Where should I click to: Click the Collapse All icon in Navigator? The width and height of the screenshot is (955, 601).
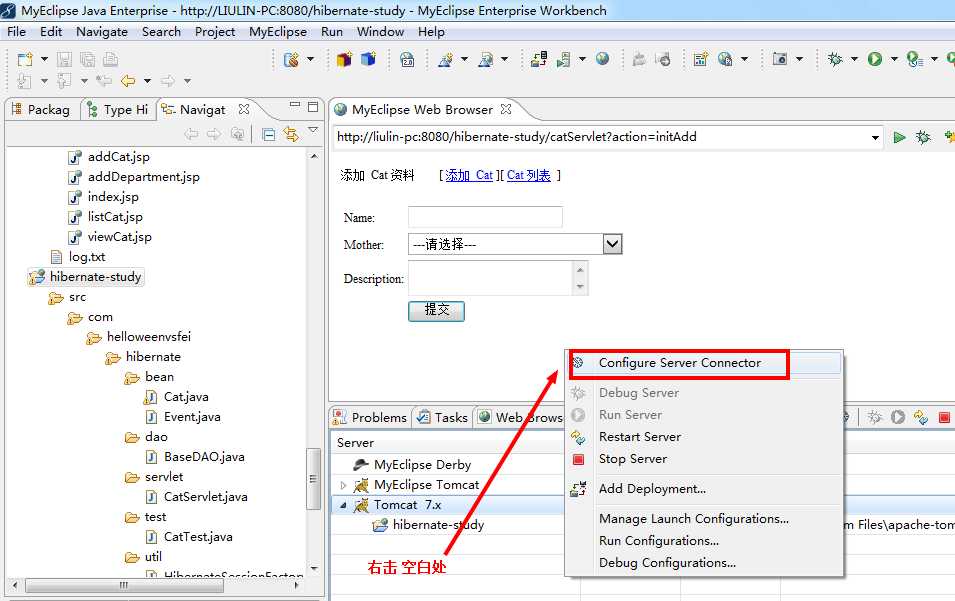[269, 134]
